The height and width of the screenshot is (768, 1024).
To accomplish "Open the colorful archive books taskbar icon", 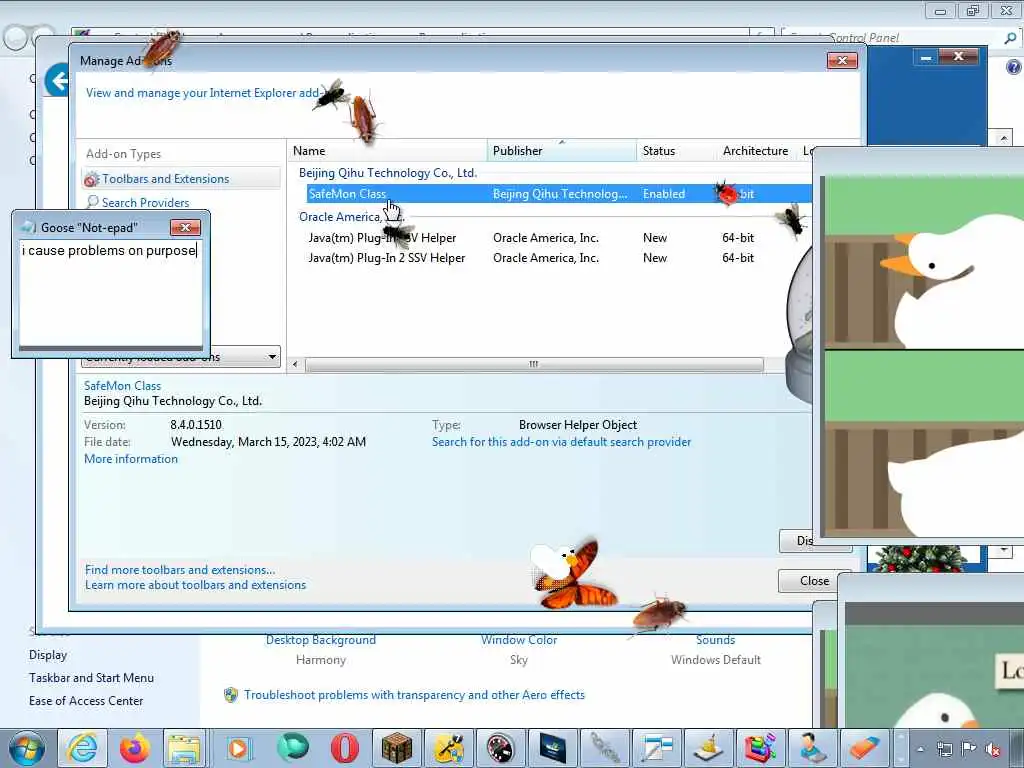I will click(x=760, y=748).
